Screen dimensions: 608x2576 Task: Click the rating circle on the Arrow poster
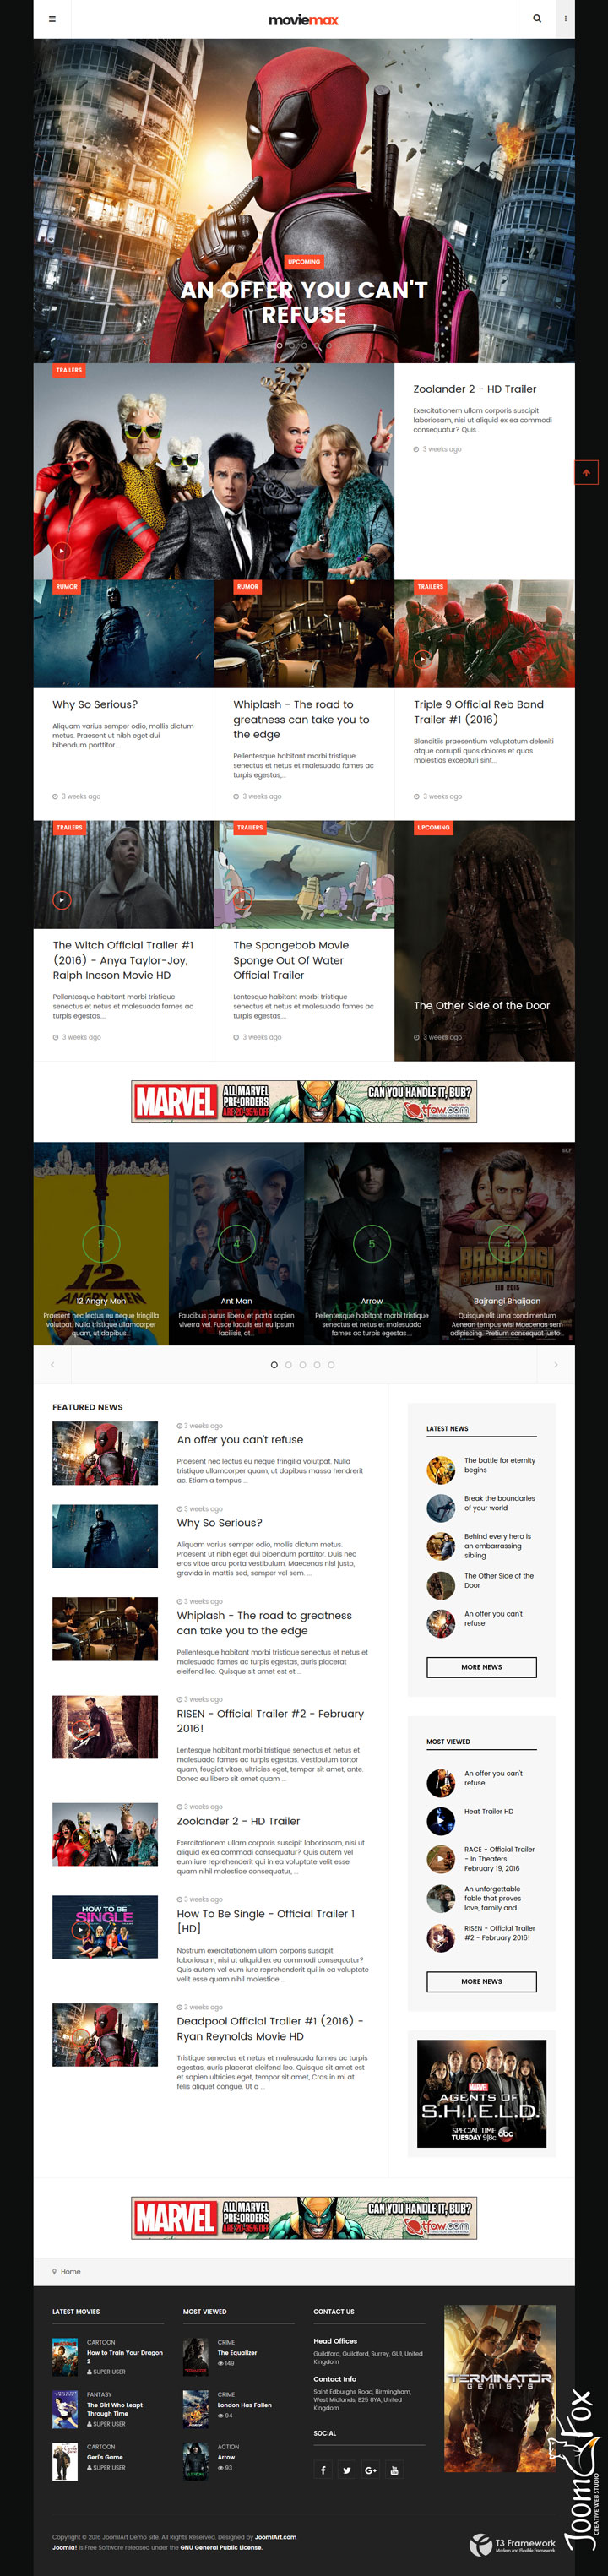point(372,1244)
